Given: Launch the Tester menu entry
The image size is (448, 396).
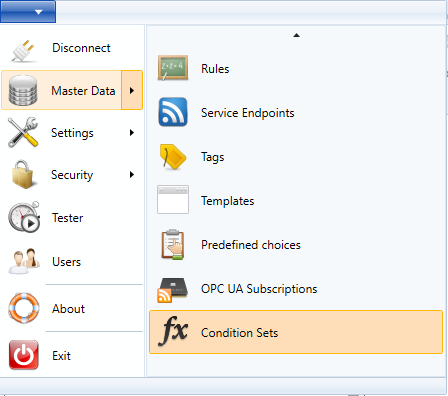Looking at the screenshot, I should [72, 217].
